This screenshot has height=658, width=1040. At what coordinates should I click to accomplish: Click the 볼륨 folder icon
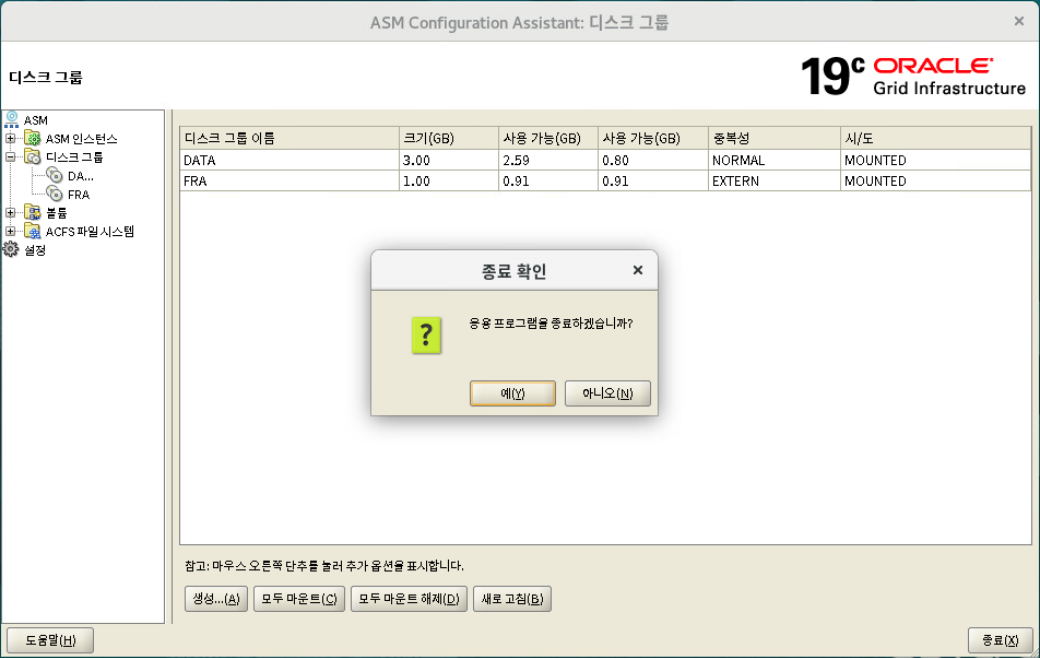[32, 212]
